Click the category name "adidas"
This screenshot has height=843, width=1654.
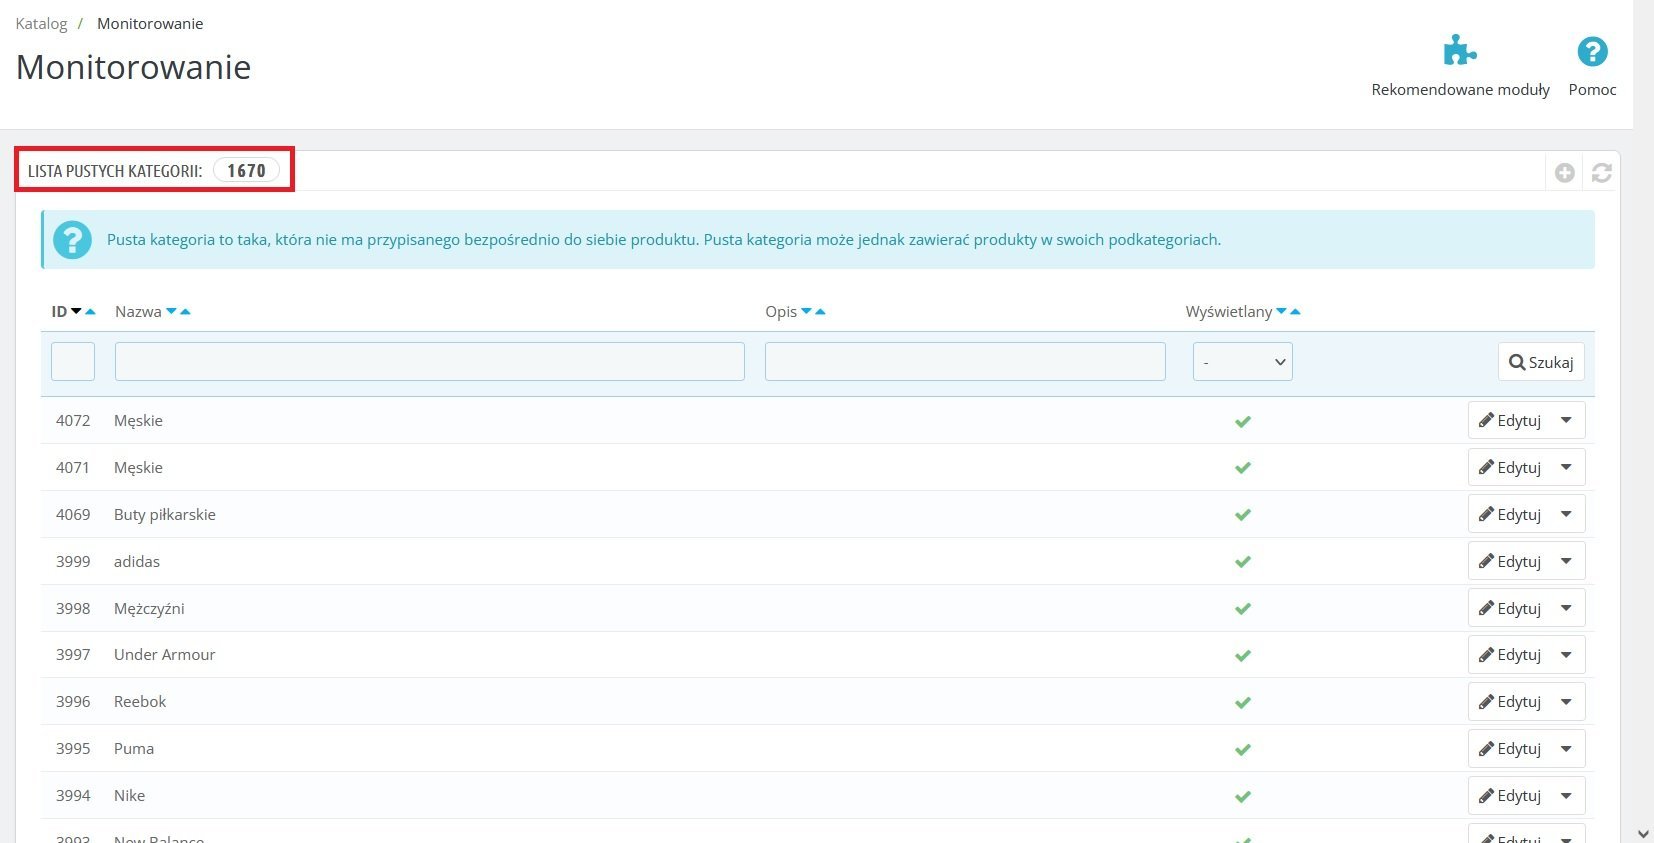[137, 561]
